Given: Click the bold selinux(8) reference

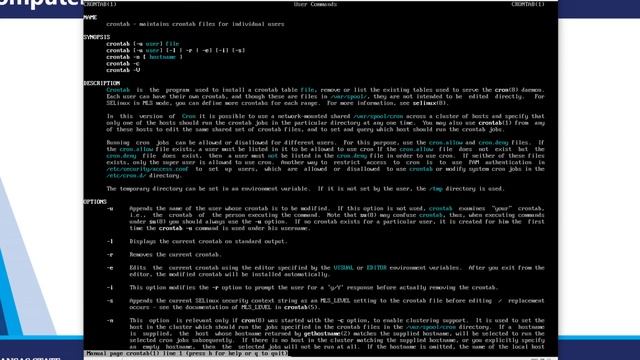Looking at the screenshot, I should (429, 103).
